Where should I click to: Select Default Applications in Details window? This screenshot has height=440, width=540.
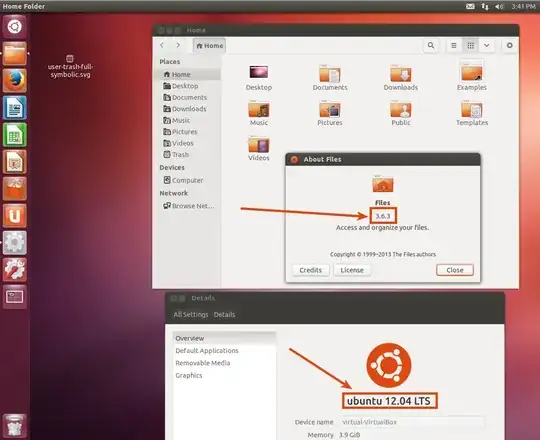pos(225,350)
